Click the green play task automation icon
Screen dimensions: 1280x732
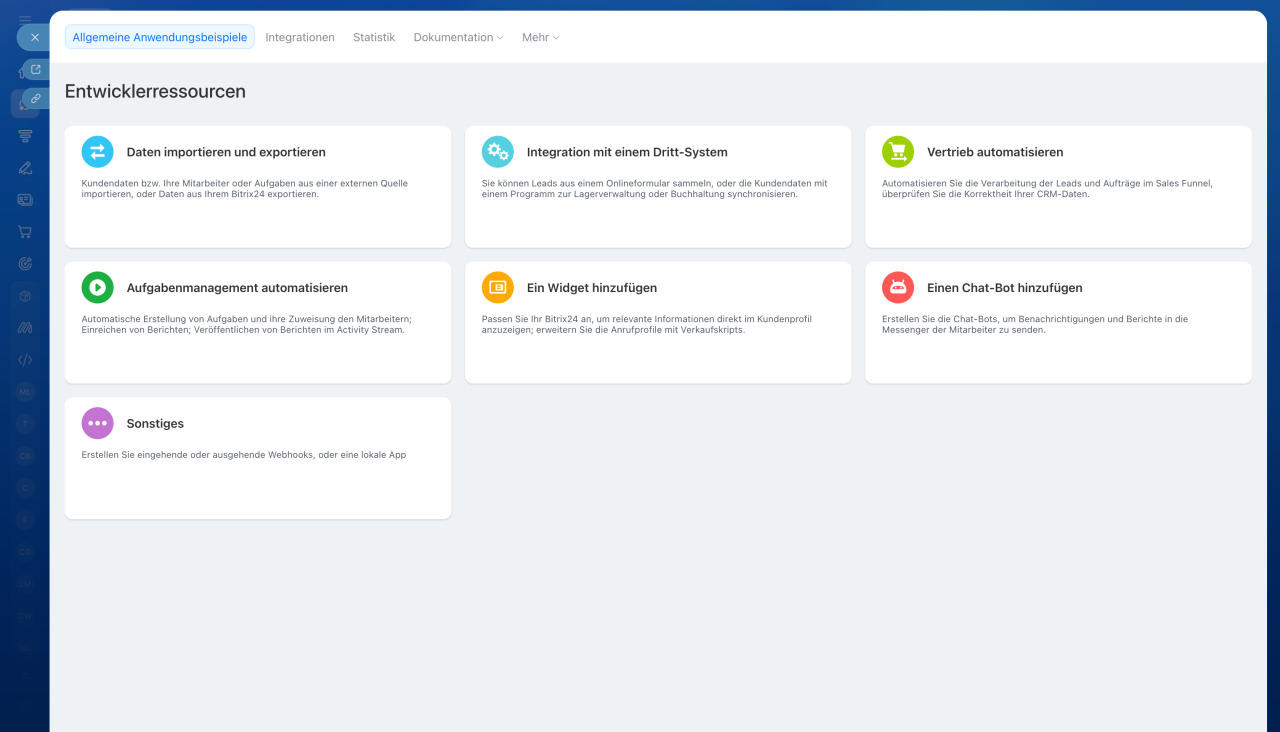point(97,288)
